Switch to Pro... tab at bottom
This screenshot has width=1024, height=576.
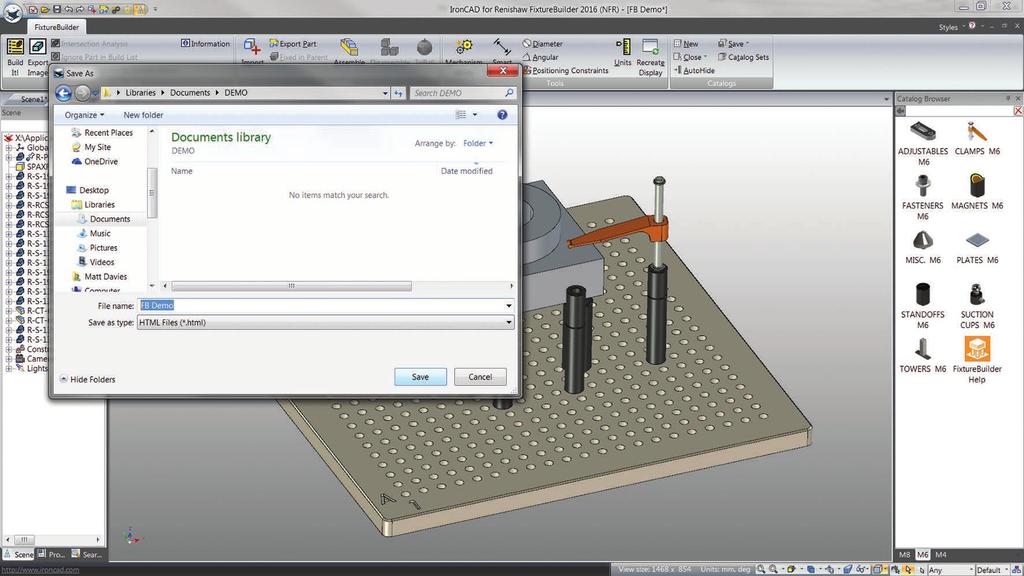tap(52, 554)
